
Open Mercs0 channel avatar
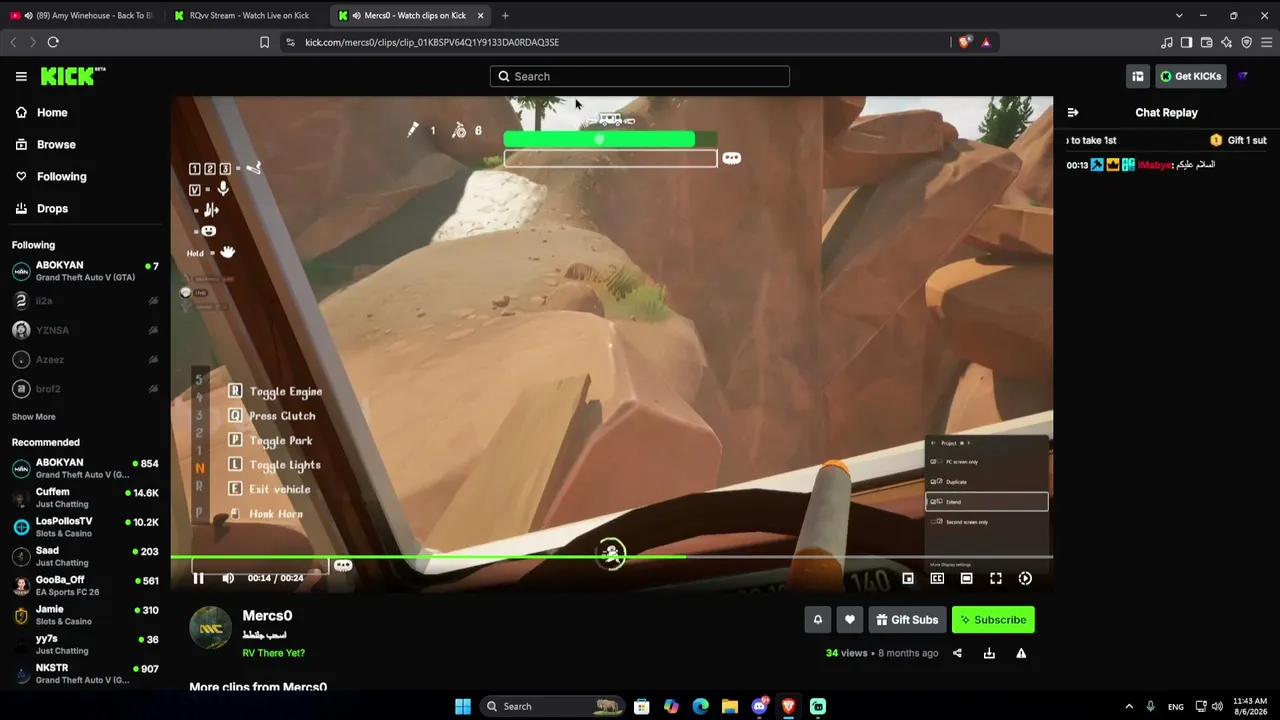point(210,628)
